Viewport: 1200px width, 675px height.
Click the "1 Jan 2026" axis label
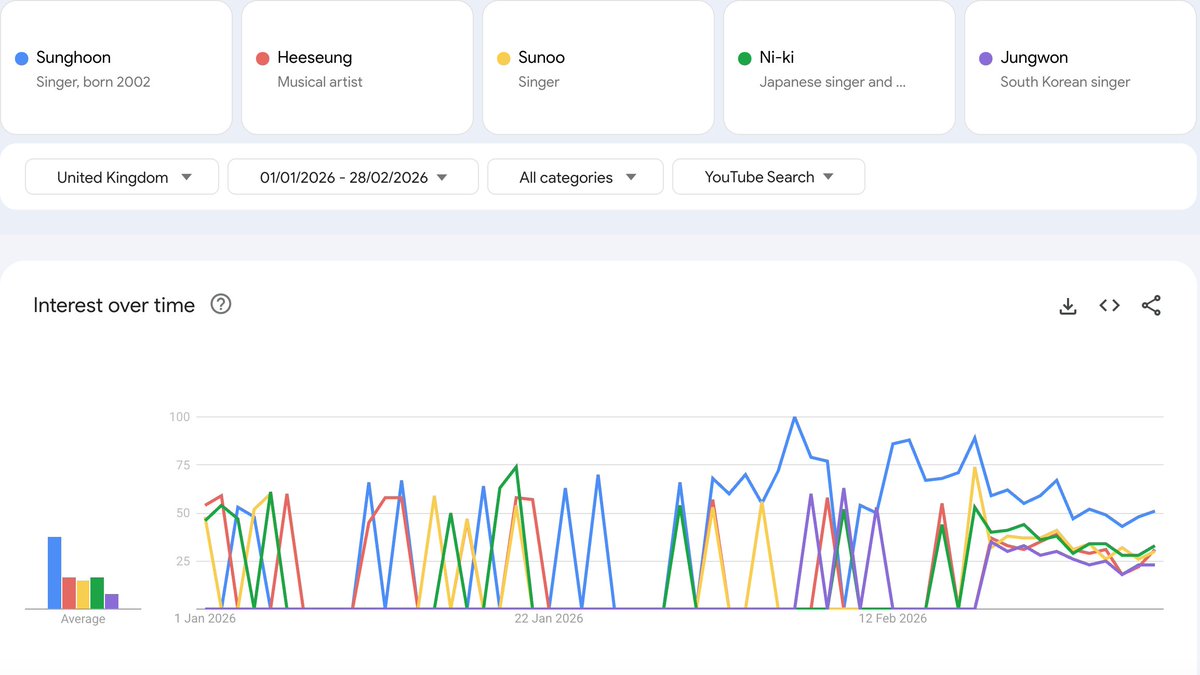(205, 618)
